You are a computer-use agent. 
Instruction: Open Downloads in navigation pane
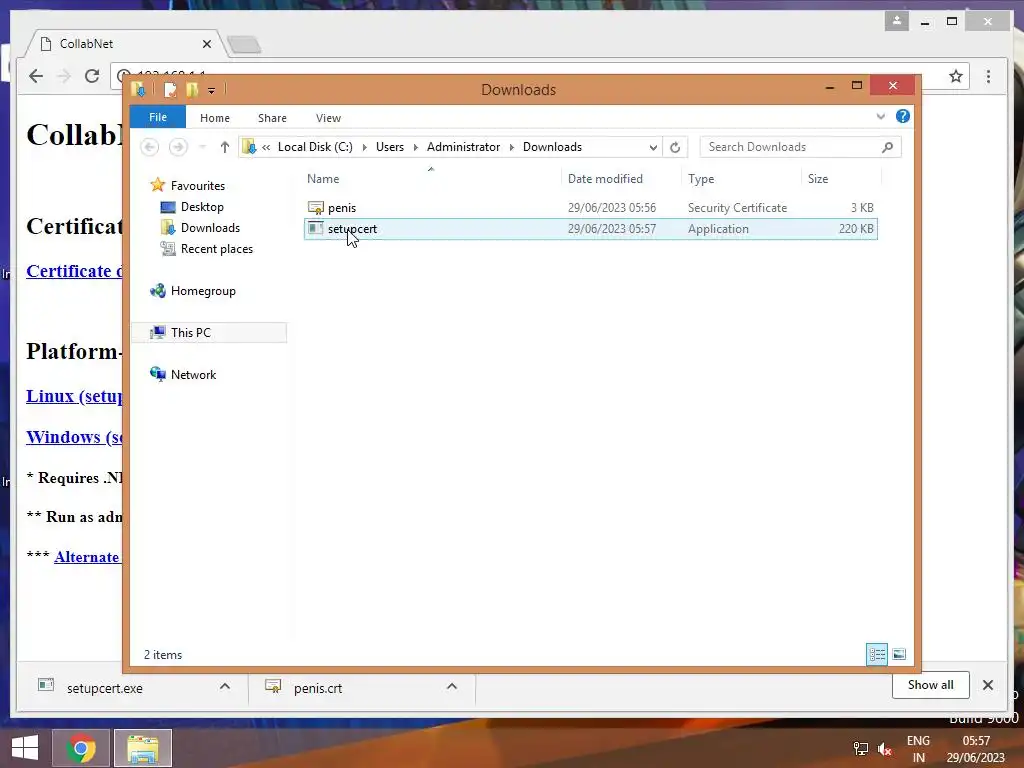(x=210, y=228)
